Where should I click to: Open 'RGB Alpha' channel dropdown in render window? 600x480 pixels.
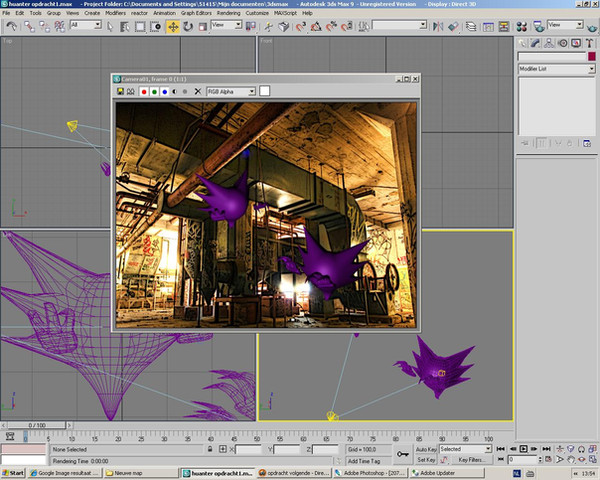coord(231,91)
